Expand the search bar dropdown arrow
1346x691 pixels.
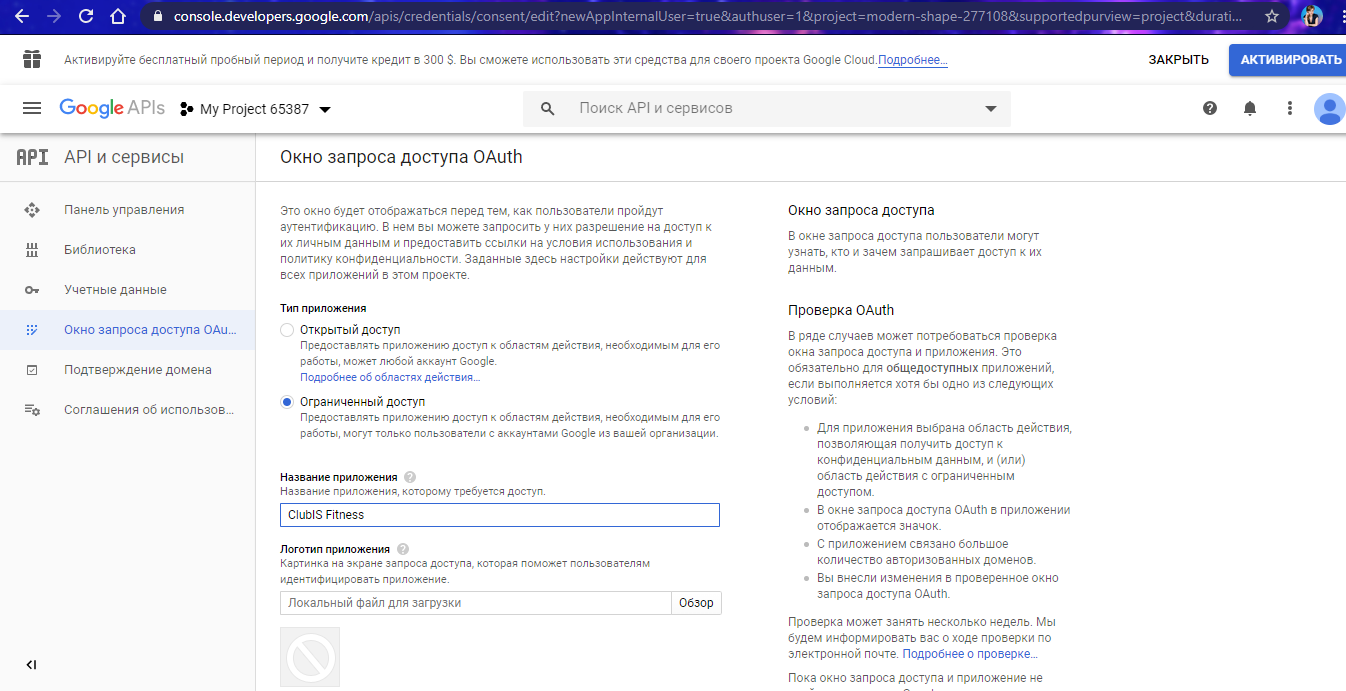991,108
